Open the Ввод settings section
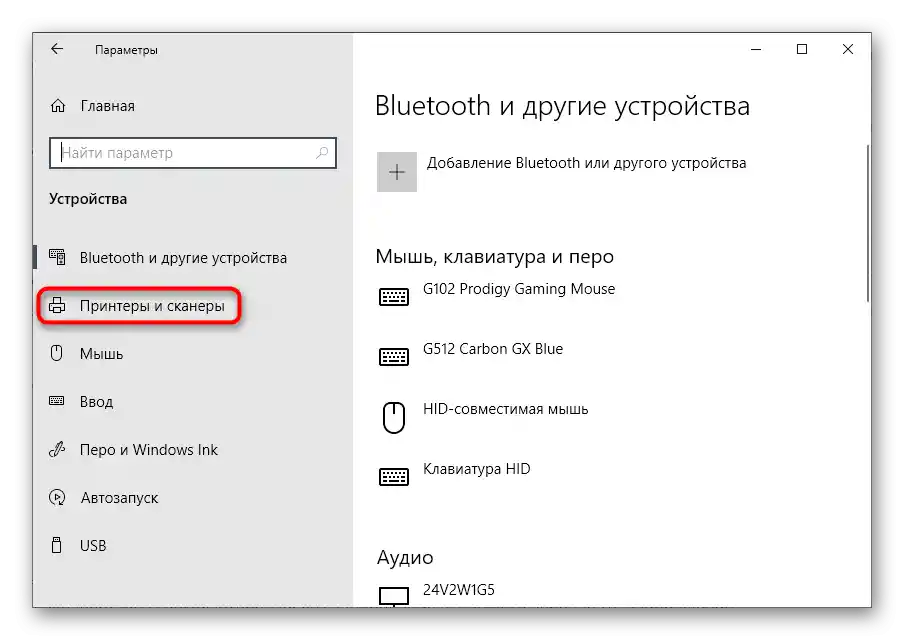The height and width of the screenshot is (640, 904). click(x=96, y=401)
